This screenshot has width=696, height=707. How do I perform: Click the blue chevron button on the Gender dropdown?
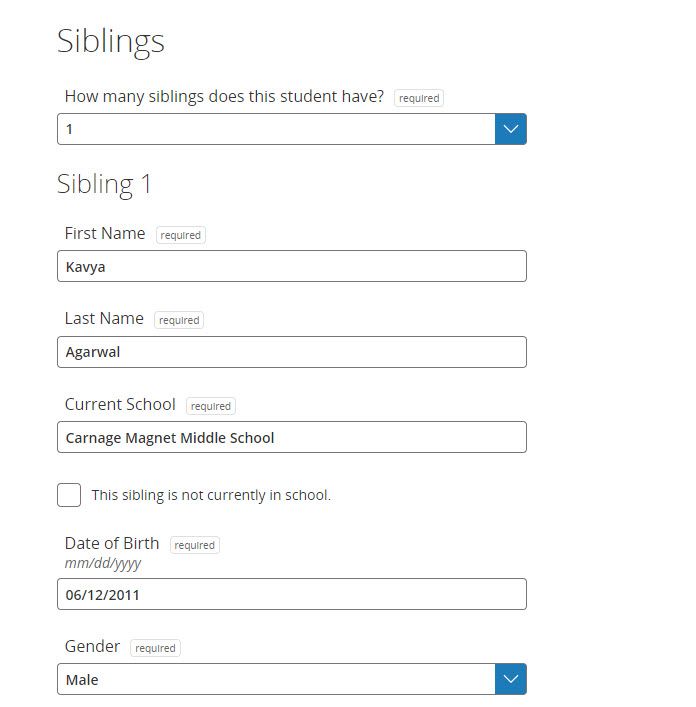510,679
